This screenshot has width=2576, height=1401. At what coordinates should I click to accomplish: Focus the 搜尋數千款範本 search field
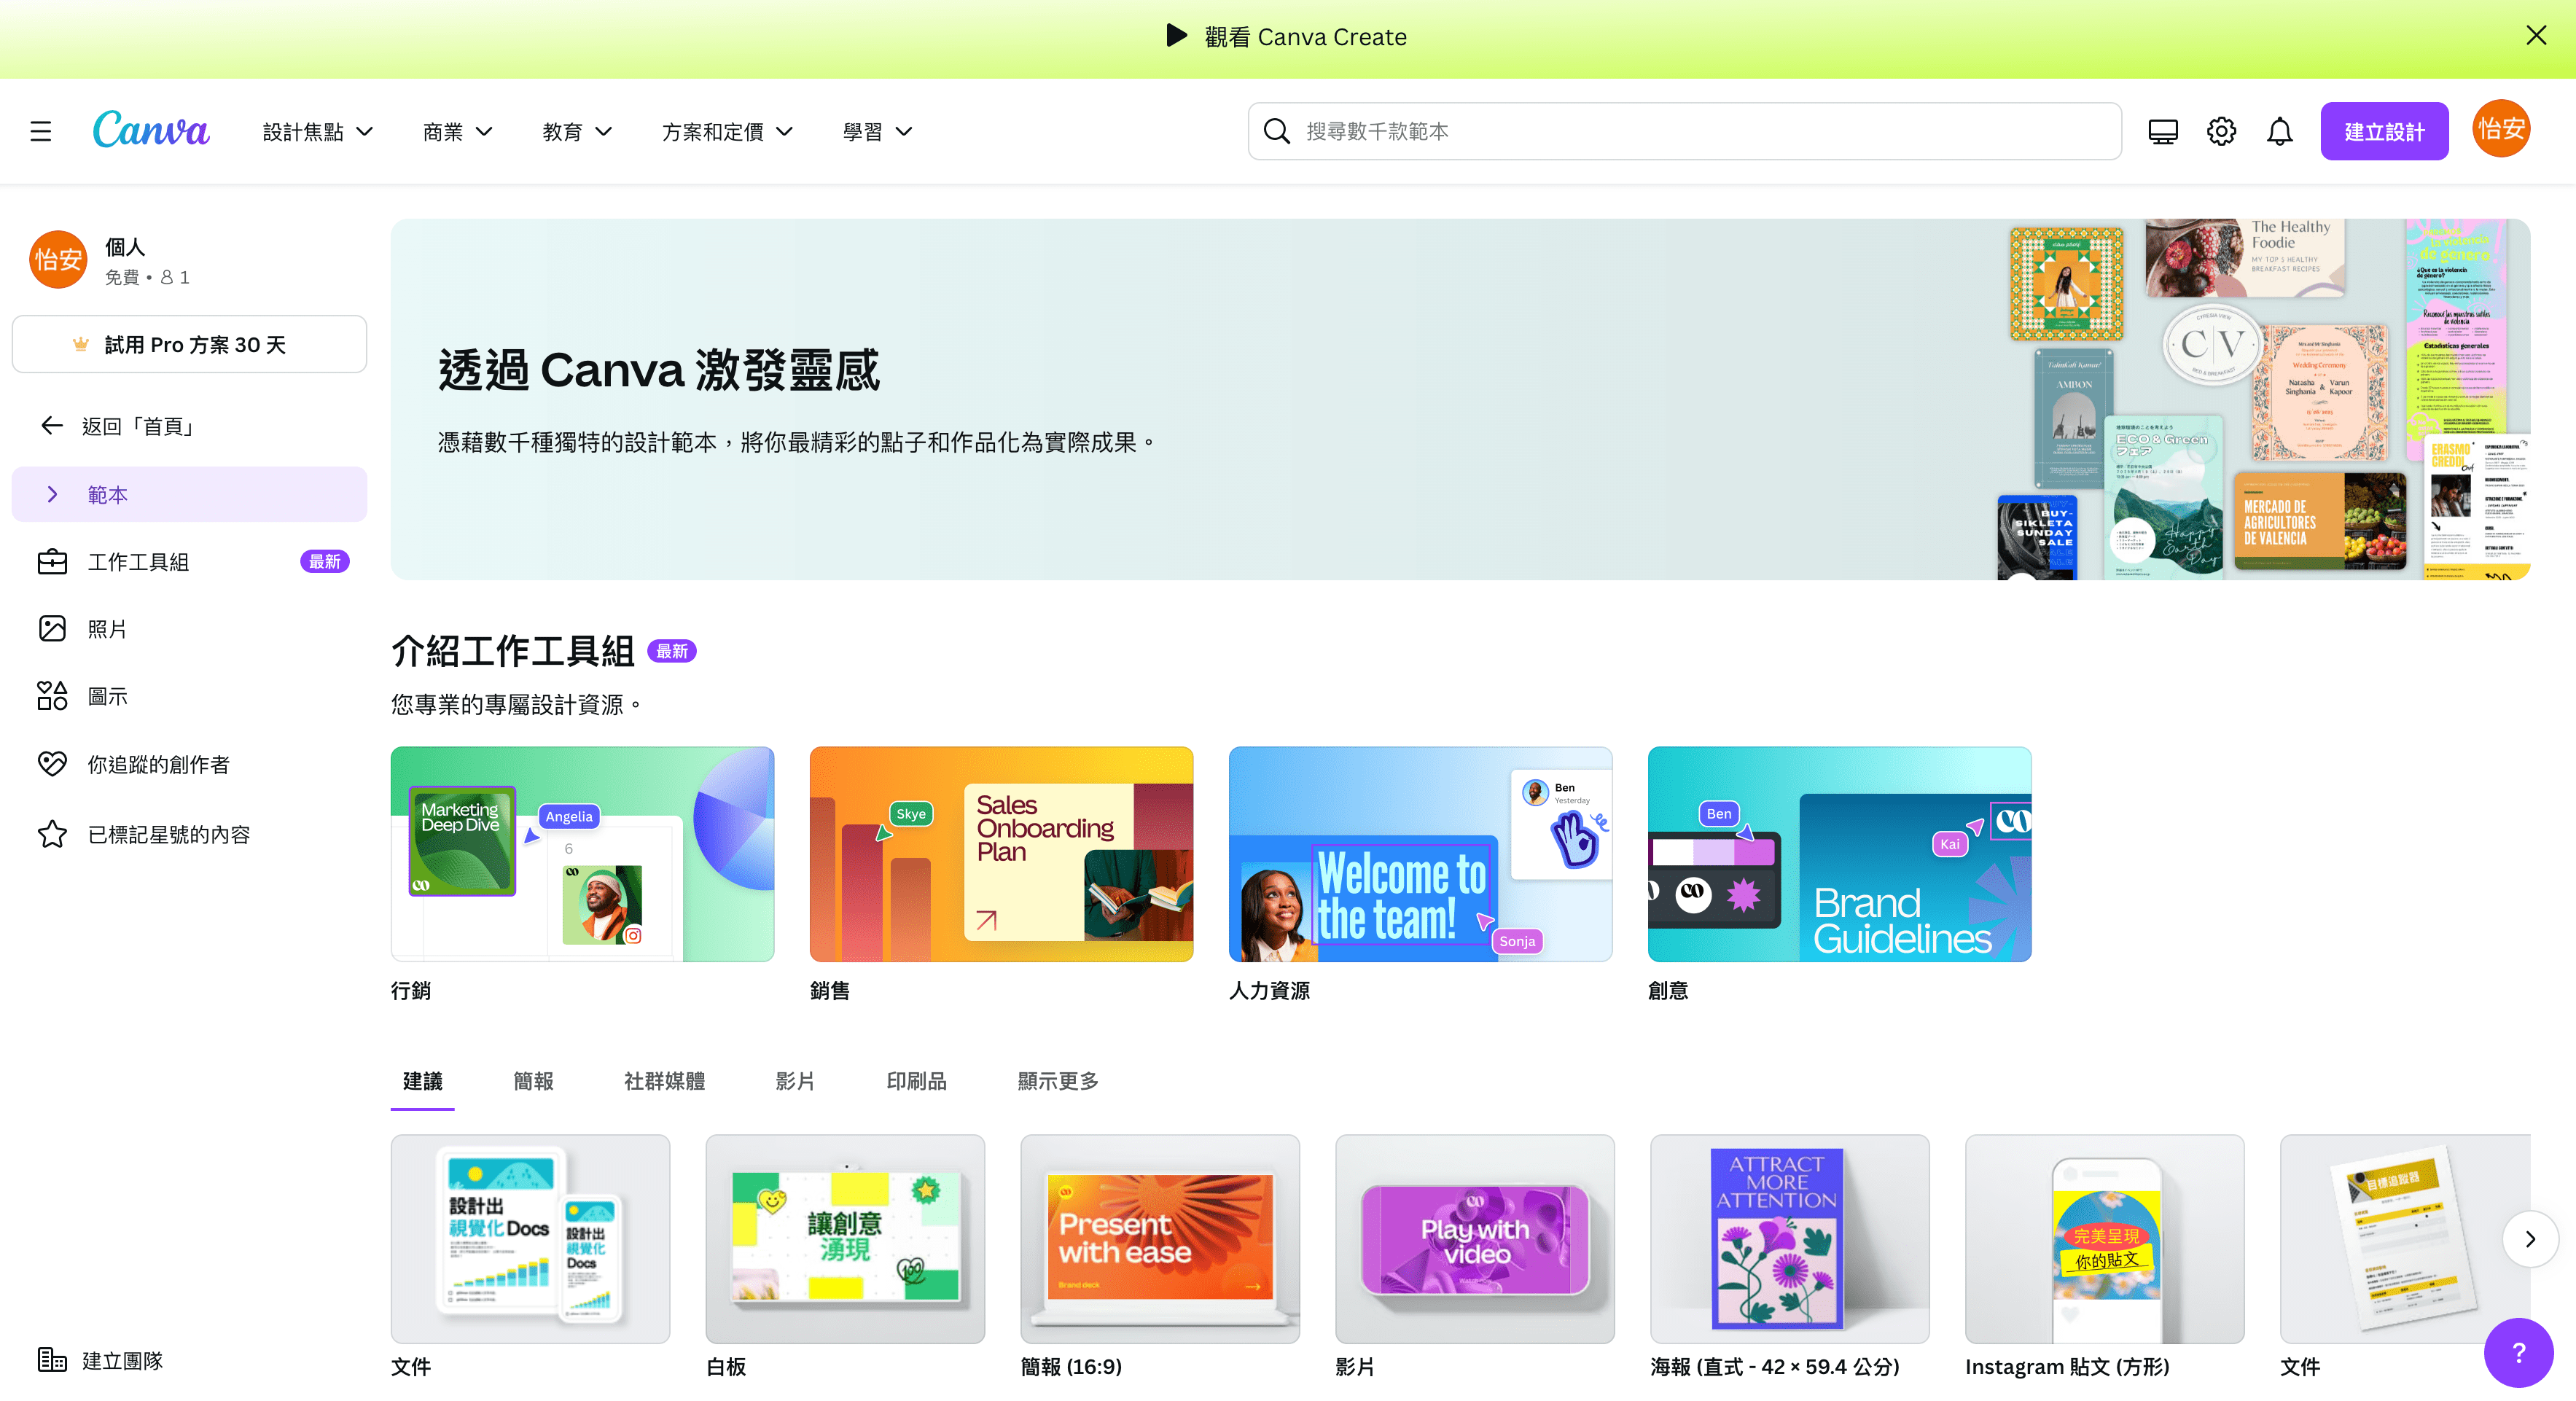[x=1684, y=131]
